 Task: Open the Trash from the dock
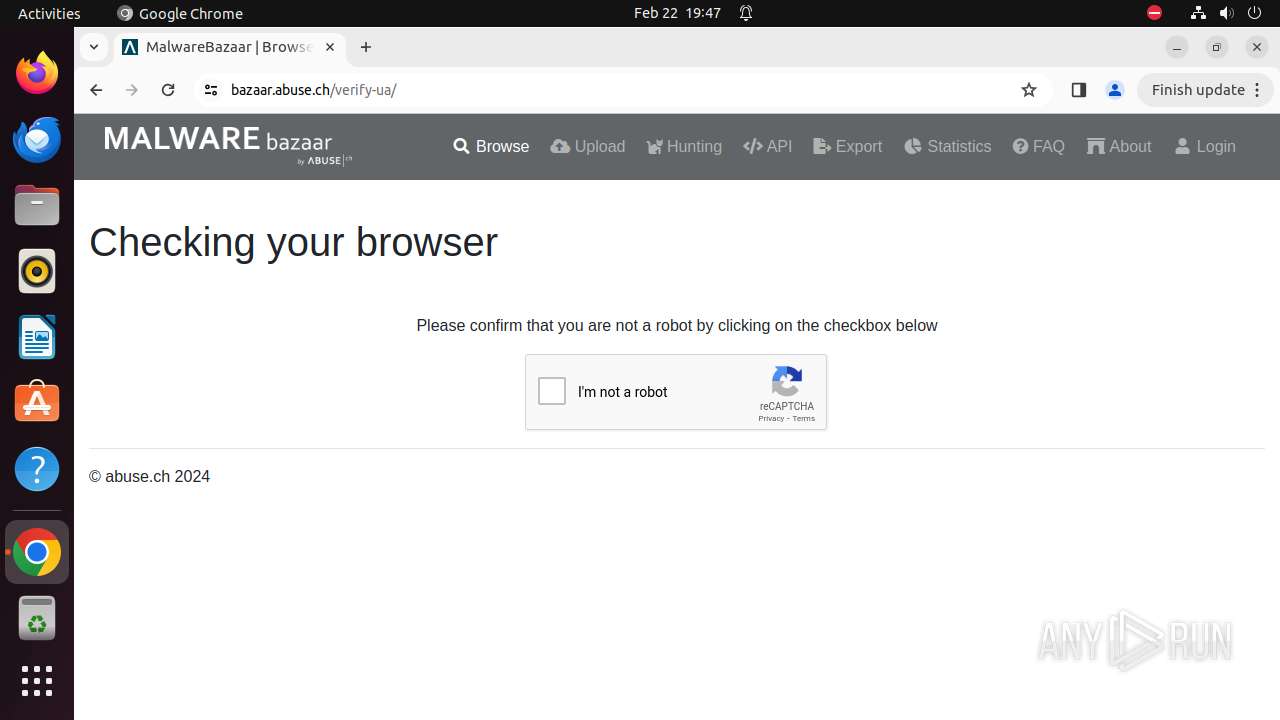(37, 618)
